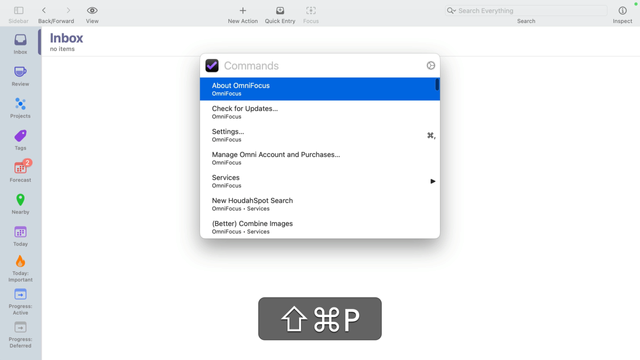Open the Forecast perspective with badge

coord(20,171)
